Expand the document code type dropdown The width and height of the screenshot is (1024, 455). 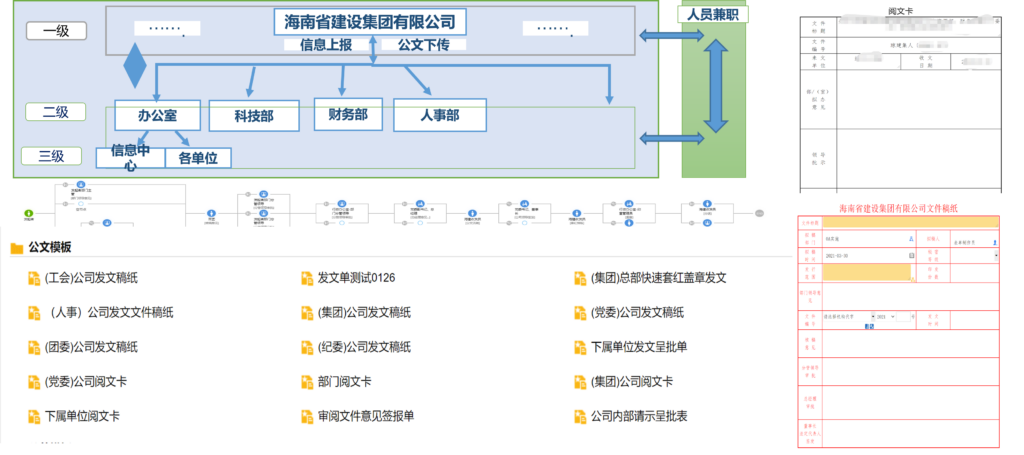point(873,316)
